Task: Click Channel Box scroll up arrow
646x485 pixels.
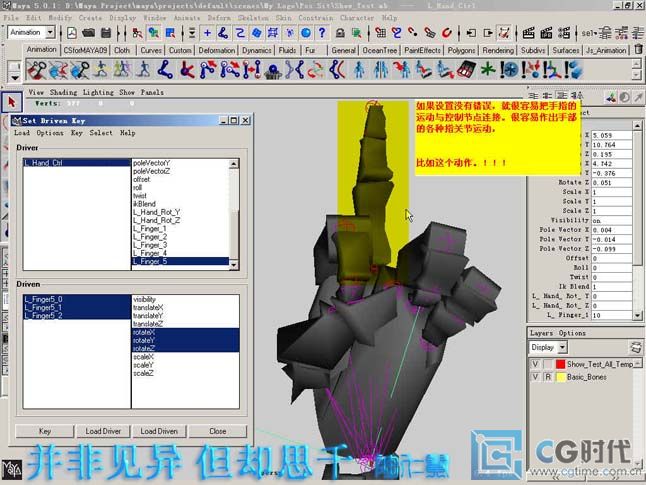Action: [x=638, y=125]
